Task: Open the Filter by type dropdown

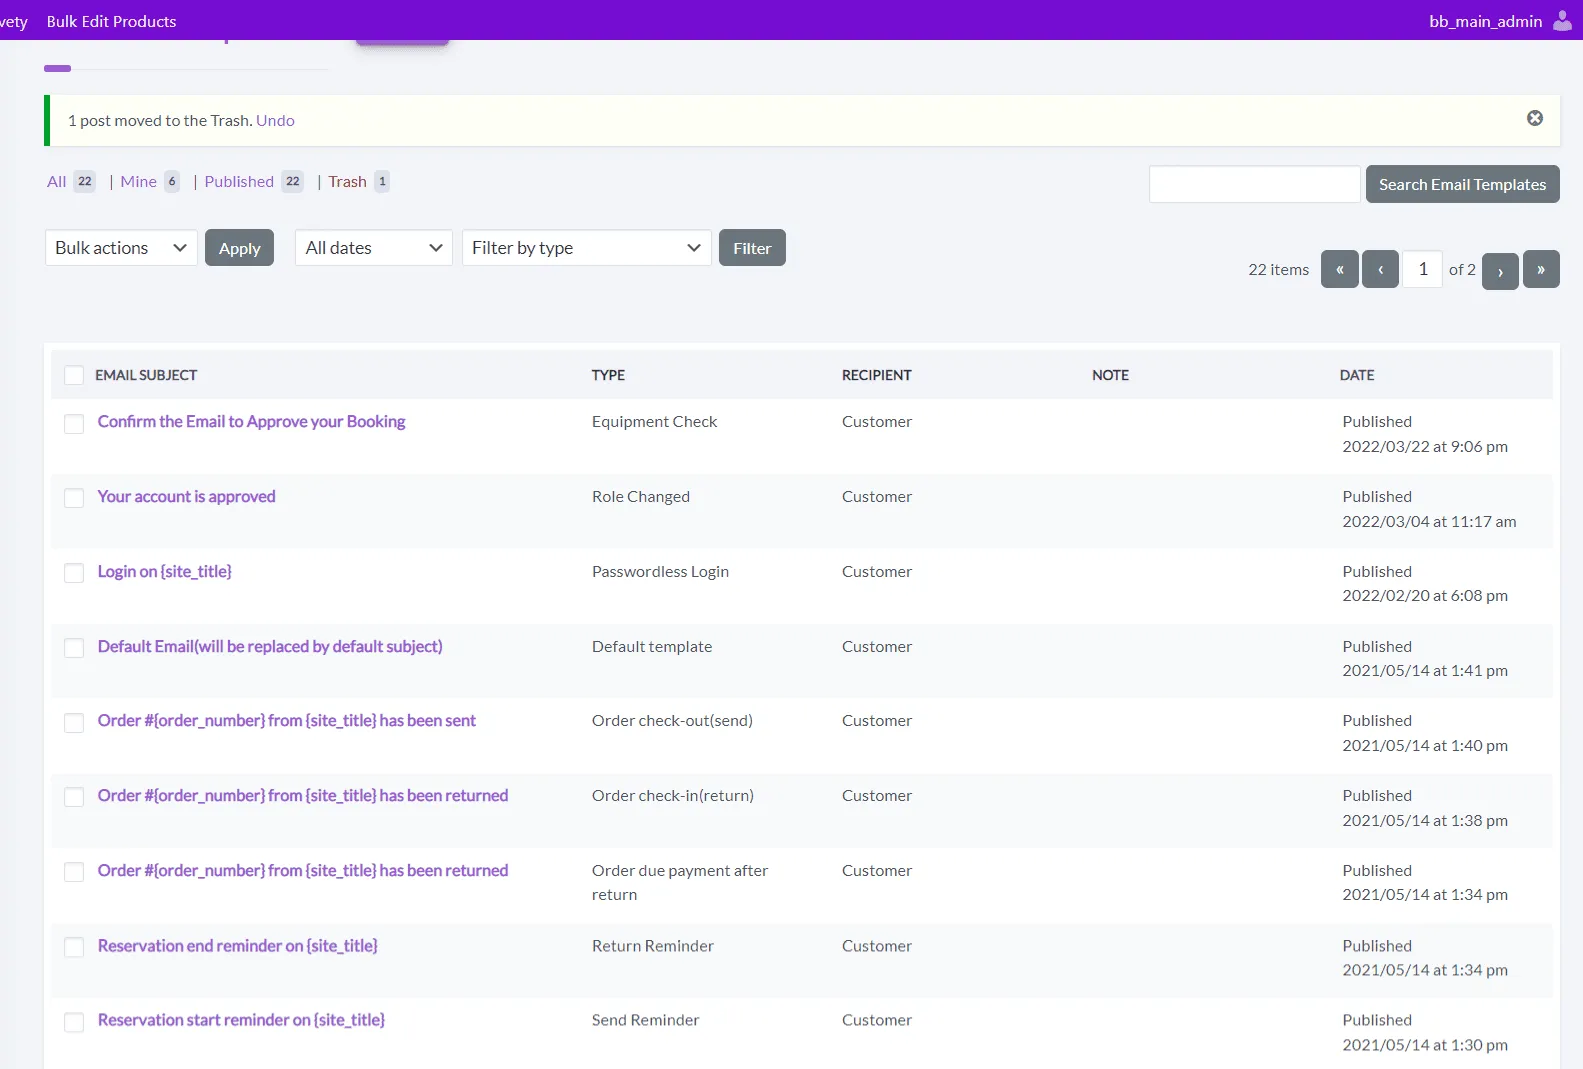Action: [586, 248]
